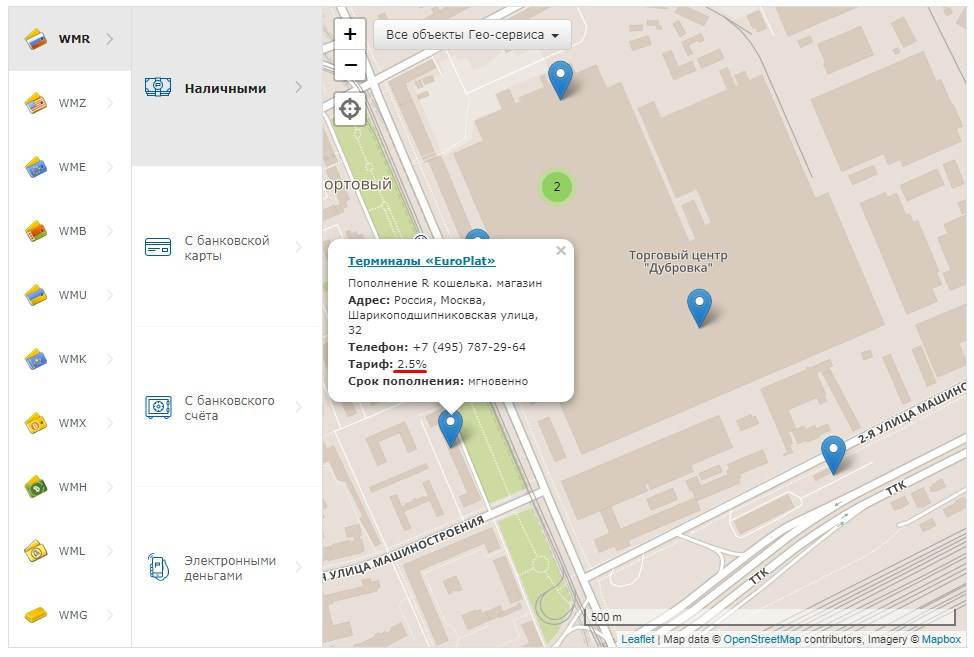Select 'С банковской карты' method
Screen dimensions: 974x657
226,248
